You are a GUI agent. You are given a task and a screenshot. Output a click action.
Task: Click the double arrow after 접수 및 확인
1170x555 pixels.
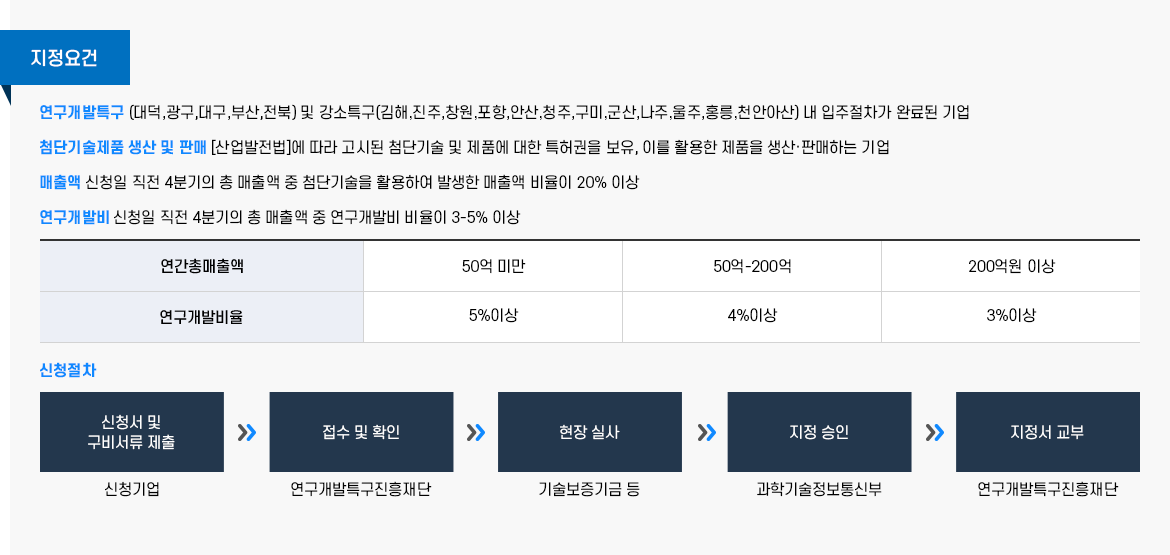click(x=476, y=432)
